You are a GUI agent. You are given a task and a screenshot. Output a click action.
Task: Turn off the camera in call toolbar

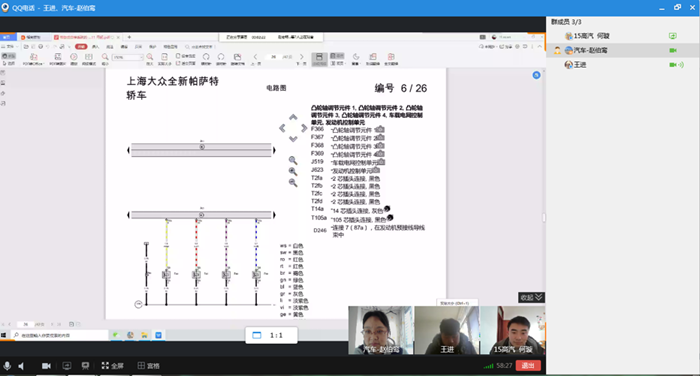point(46,366)
